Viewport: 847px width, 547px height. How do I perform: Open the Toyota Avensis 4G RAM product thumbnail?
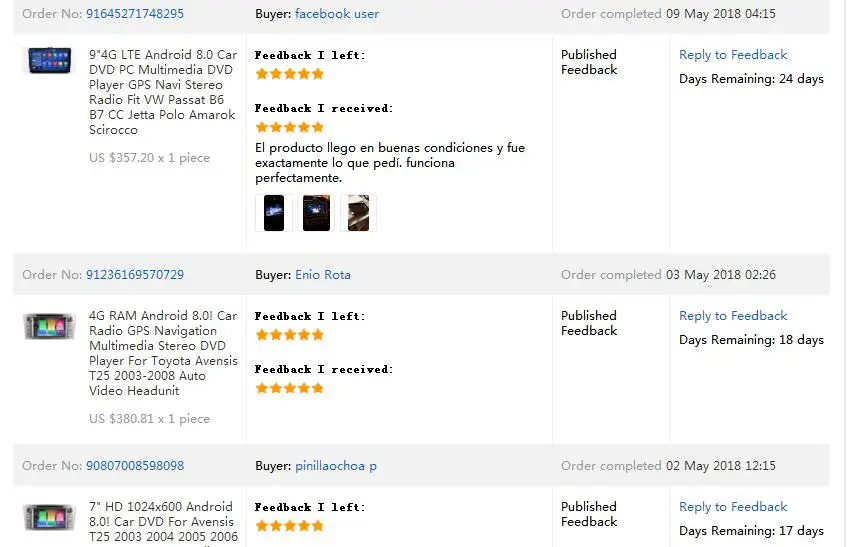(x=49, y=326)
